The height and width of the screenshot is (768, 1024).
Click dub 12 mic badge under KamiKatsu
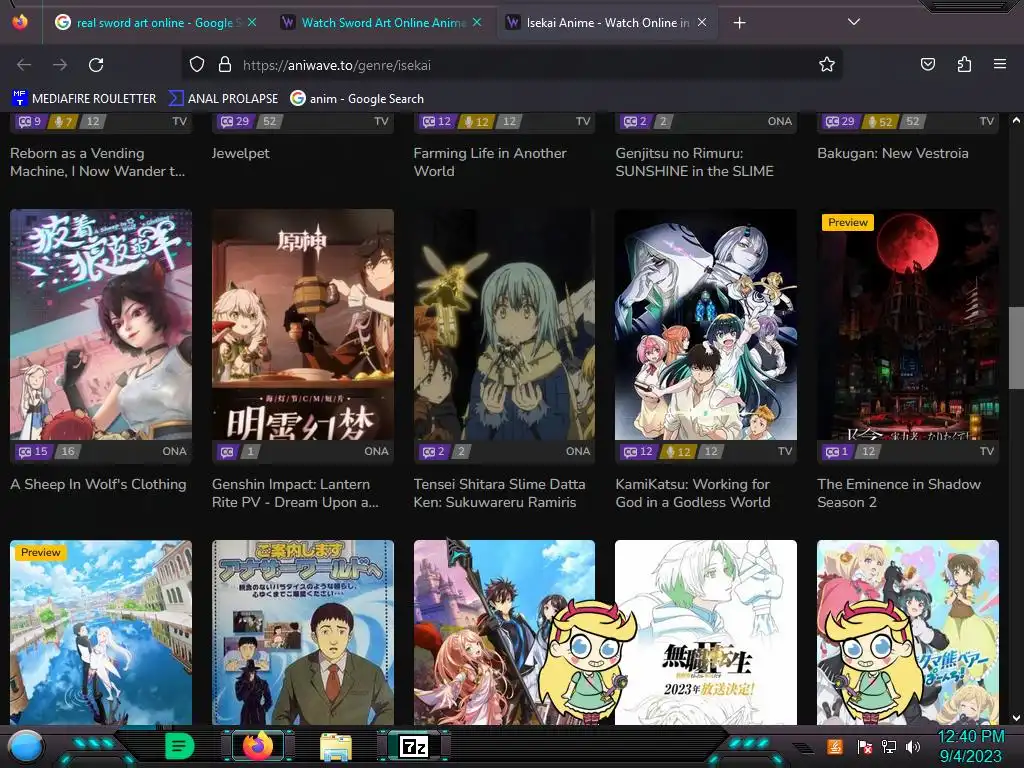click(x=678, y=451)
